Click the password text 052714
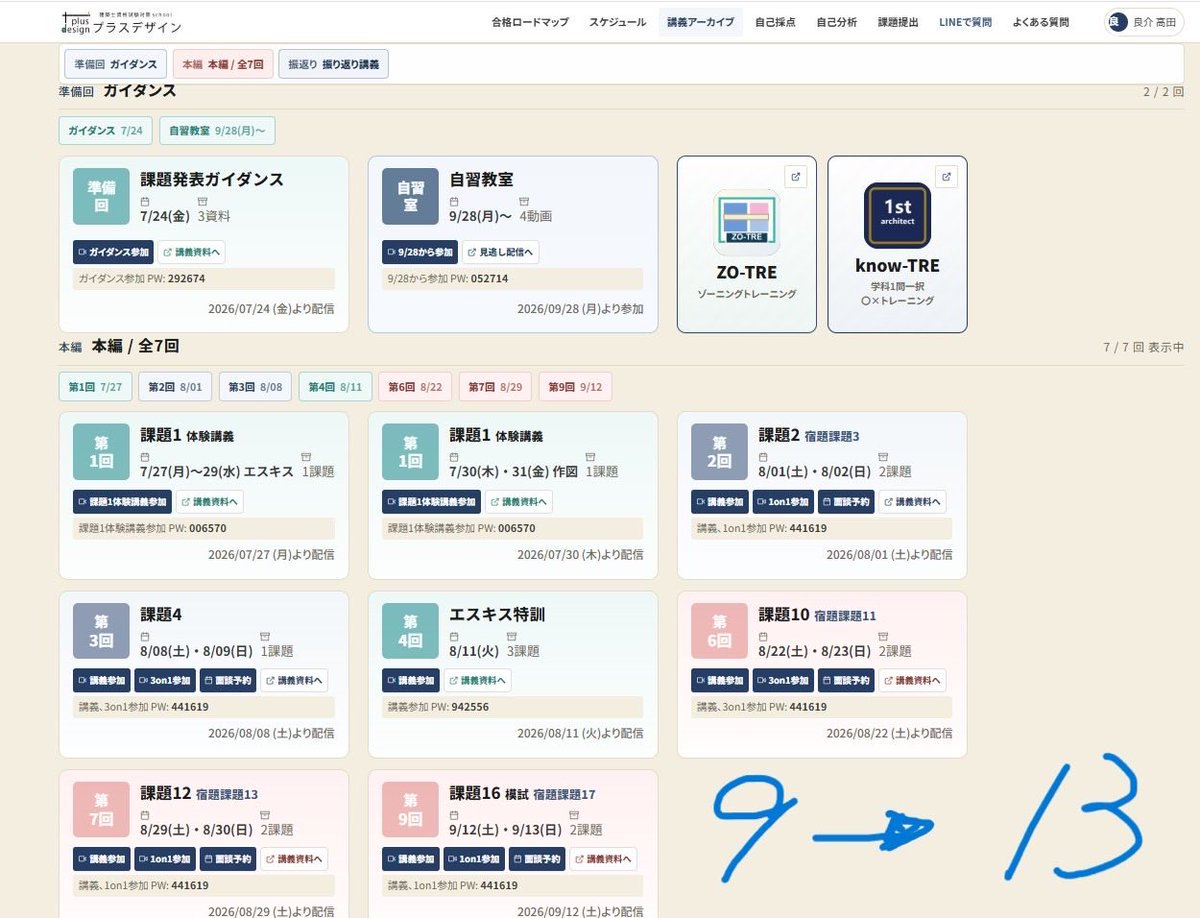This screenshot has width=1200, height=918. pyautogui.click(x=489, y=279)
